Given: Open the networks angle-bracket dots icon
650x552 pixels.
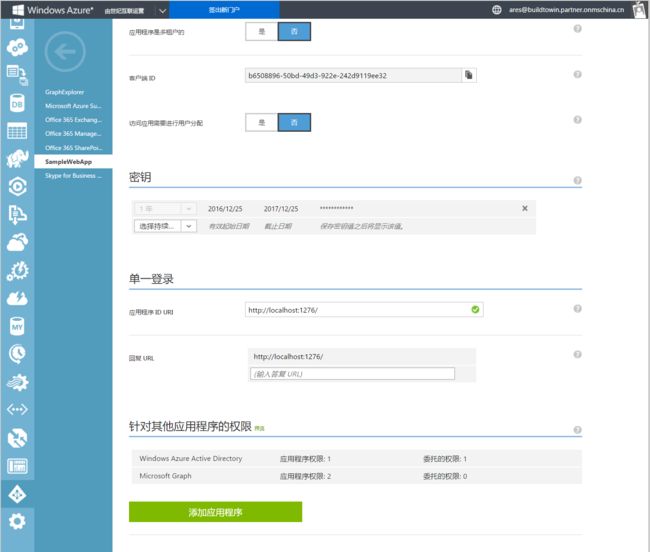Looking at the screenshot, I should pos(17,409).
